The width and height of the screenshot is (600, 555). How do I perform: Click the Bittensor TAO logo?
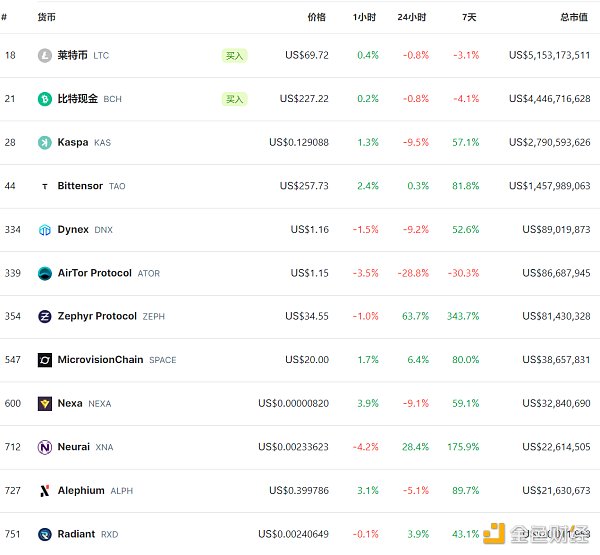44,186
